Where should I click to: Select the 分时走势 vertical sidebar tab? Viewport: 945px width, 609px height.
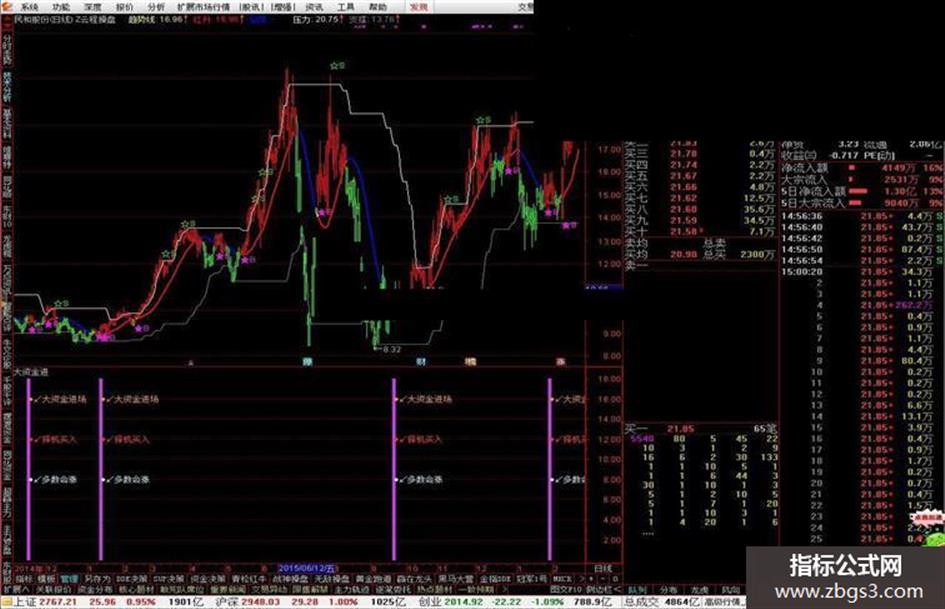(7, 50)
